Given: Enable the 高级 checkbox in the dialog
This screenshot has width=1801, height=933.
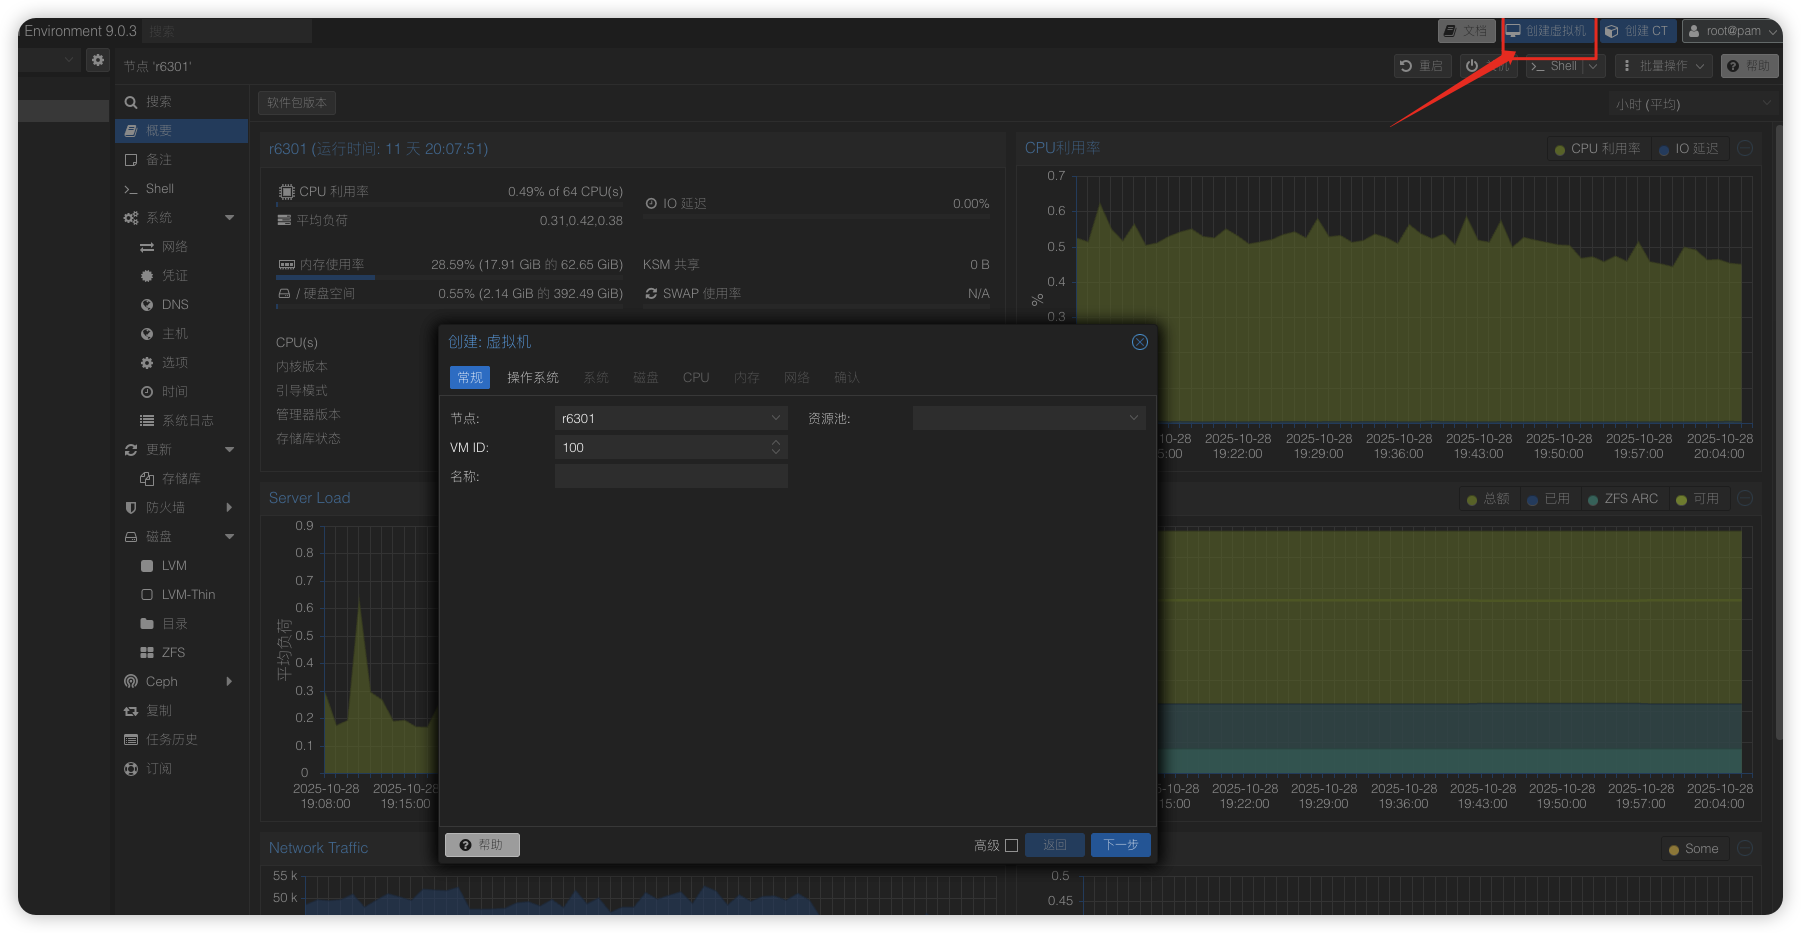Looking at the screenshot, I should point(1011,845).
